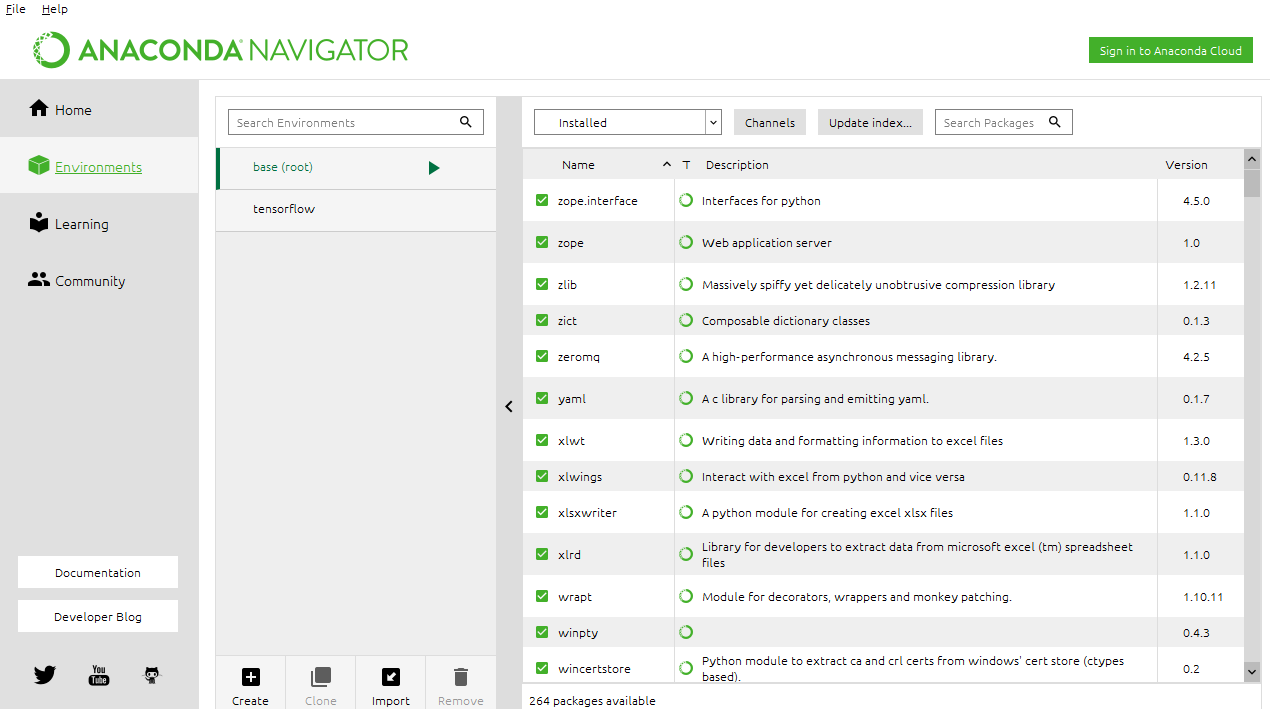This screenshot has height=709, width=1270.
Task: Toggle the xlrd package checkbox
Action: pyautogui.click(x=542, y=554)
